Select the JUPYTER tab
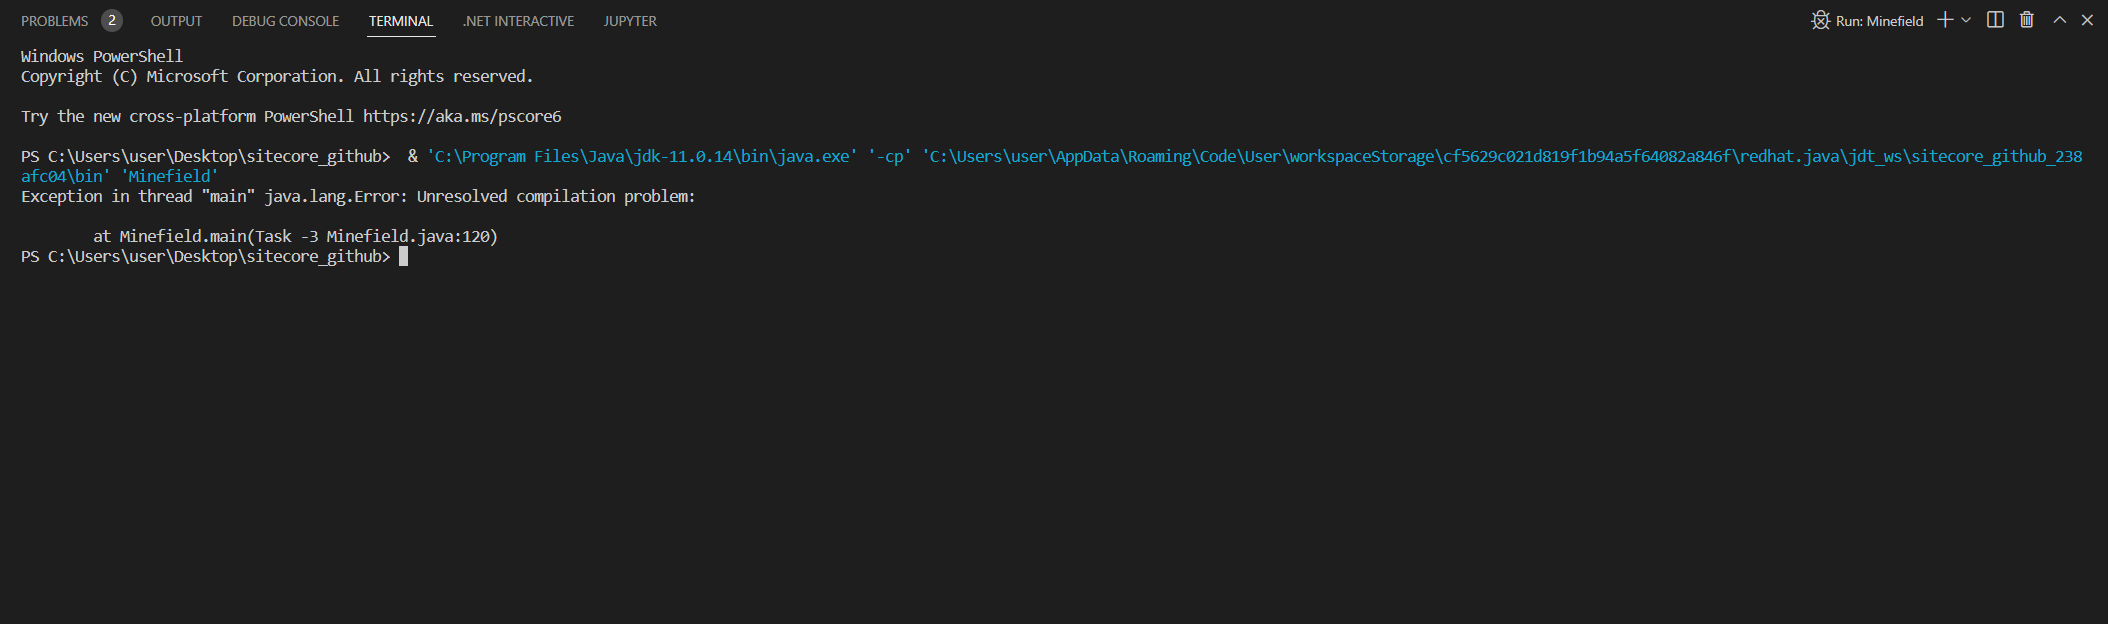The height and width of the screenshot is (624, 2108). (x=630, y=20)
